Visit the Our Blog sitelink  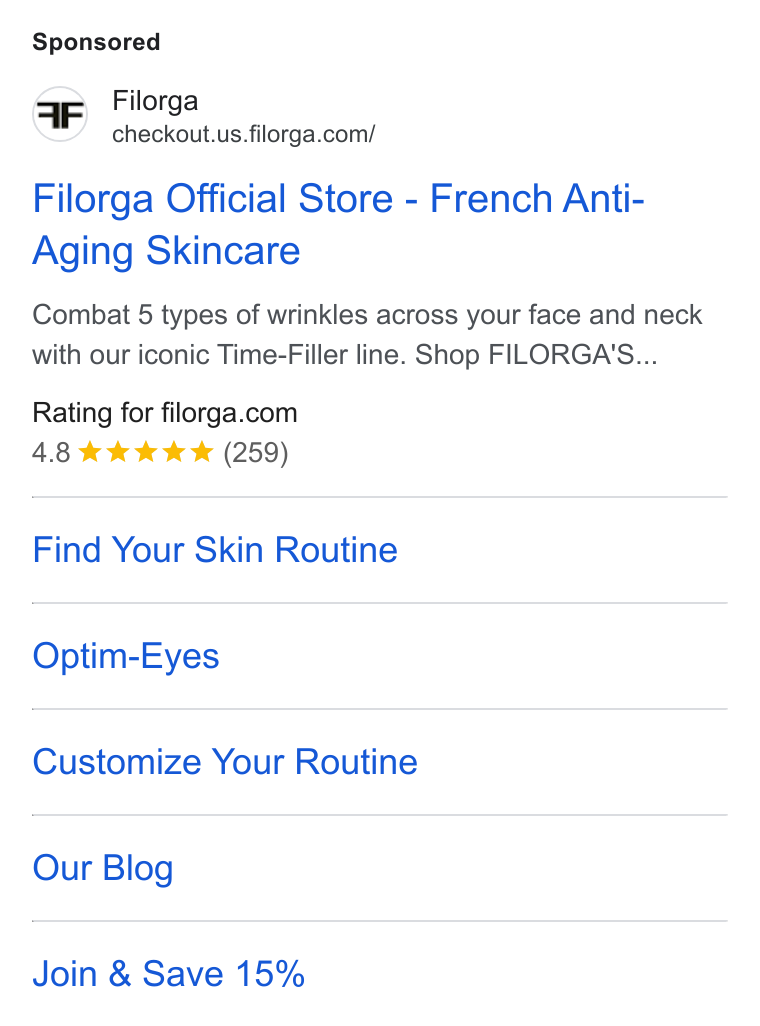[103, 868]
